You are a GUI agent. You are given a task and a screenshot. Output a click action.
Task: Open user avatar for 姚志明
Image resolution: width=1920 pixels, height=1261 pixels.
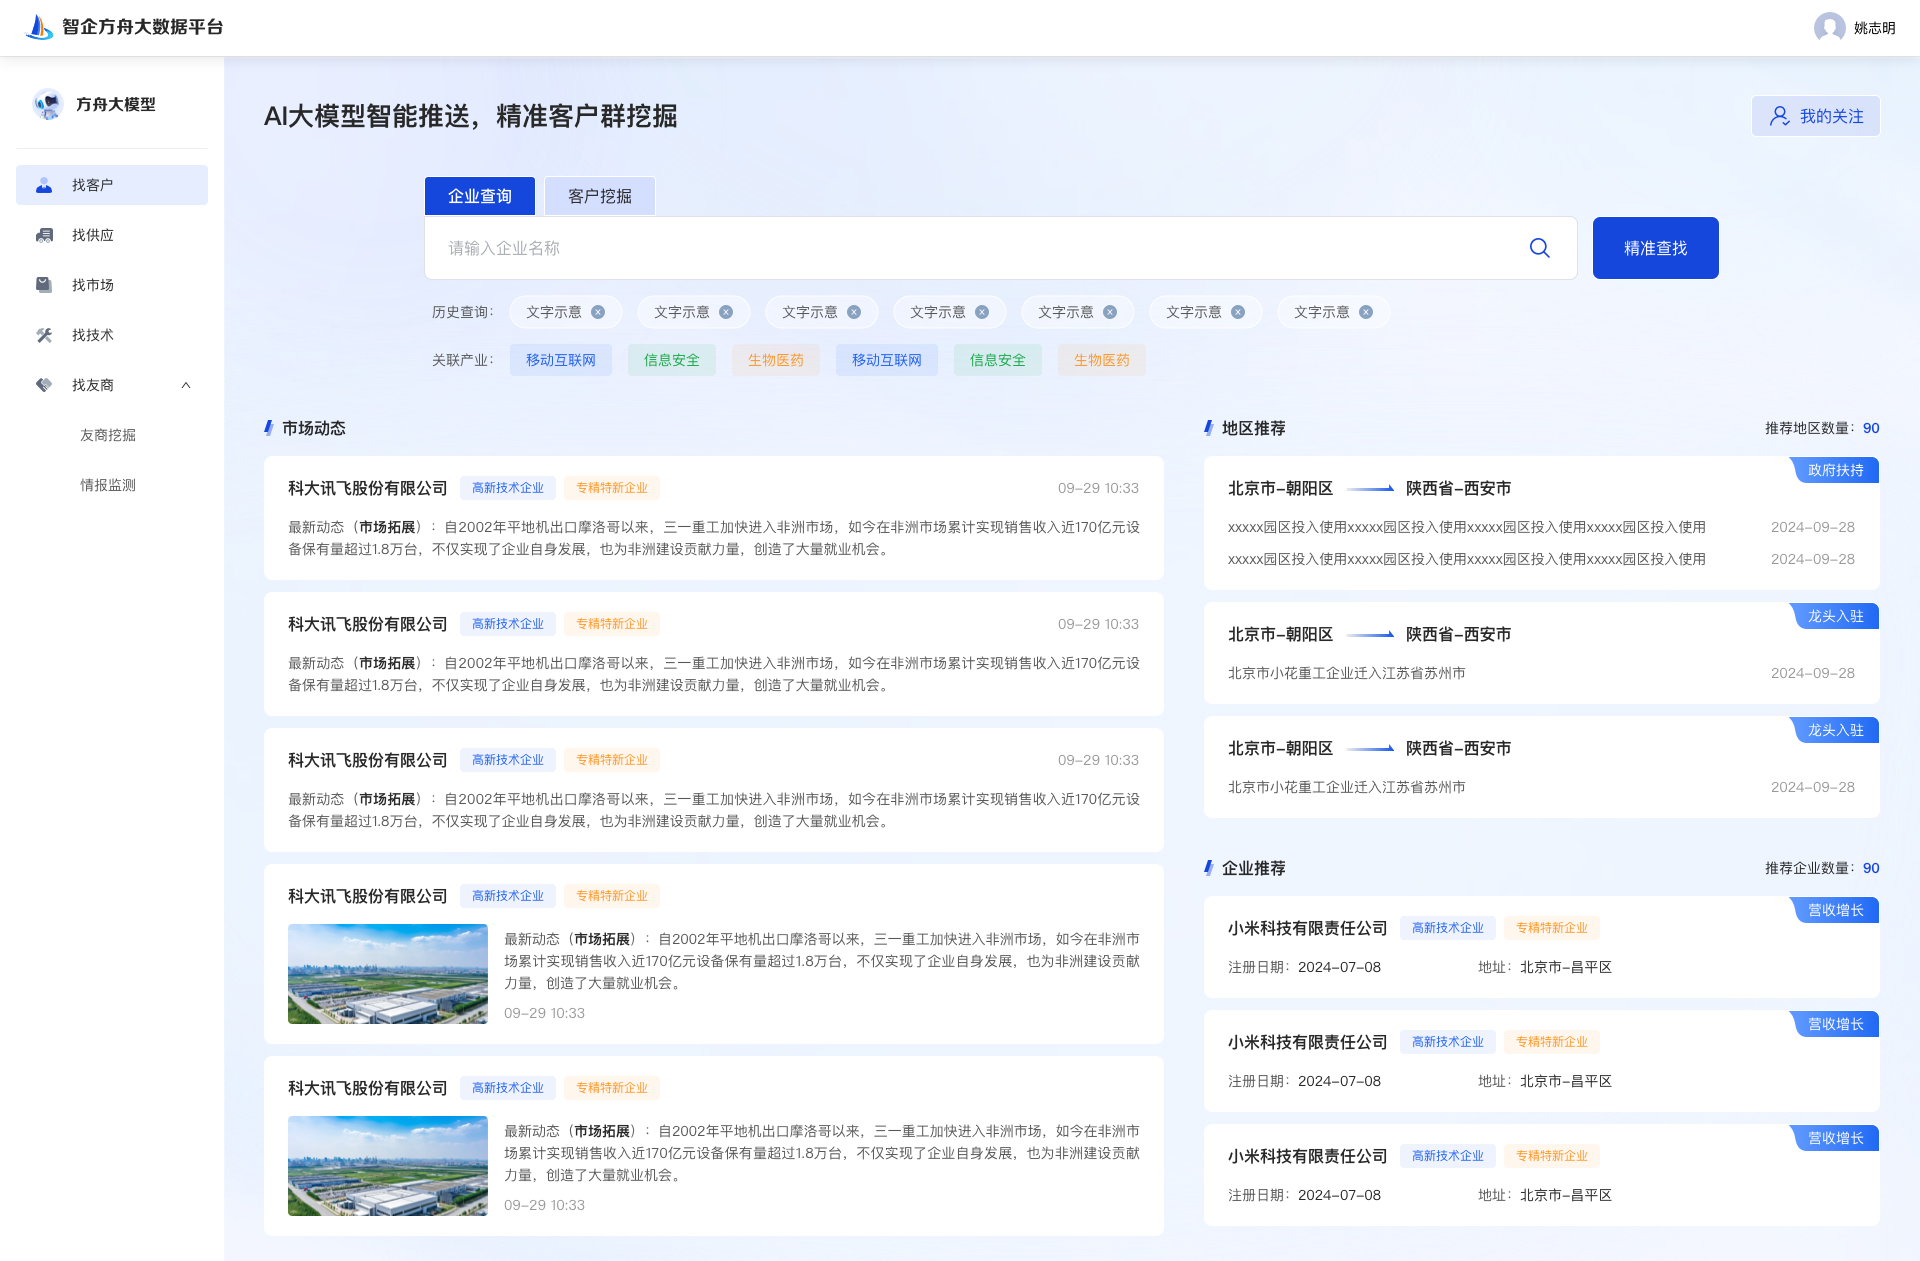(1829, 27)
